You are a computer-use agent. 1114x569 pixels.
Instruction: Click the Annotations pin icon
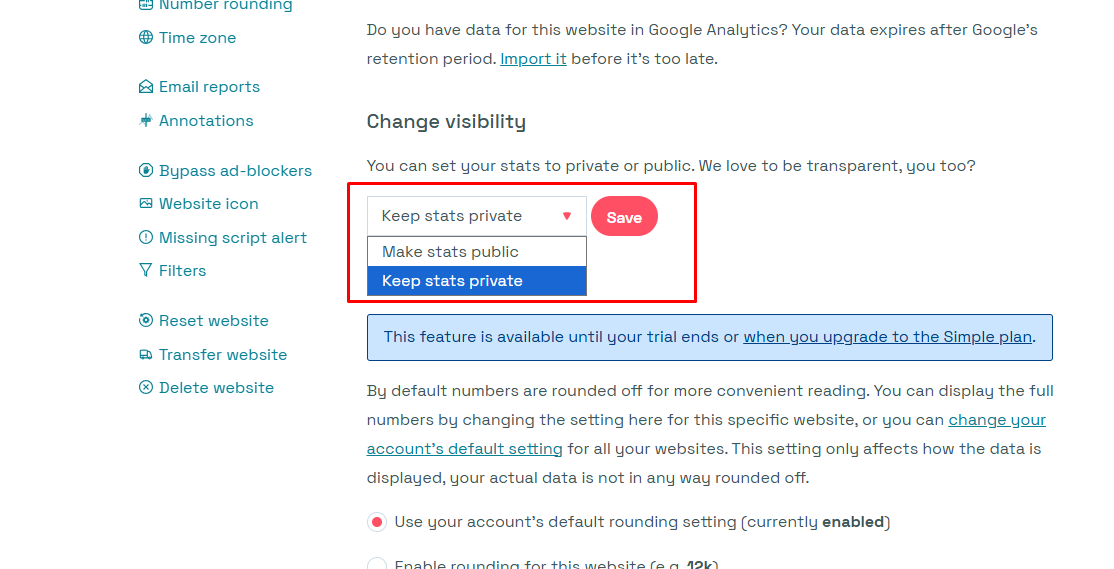(x=146, y=121)
